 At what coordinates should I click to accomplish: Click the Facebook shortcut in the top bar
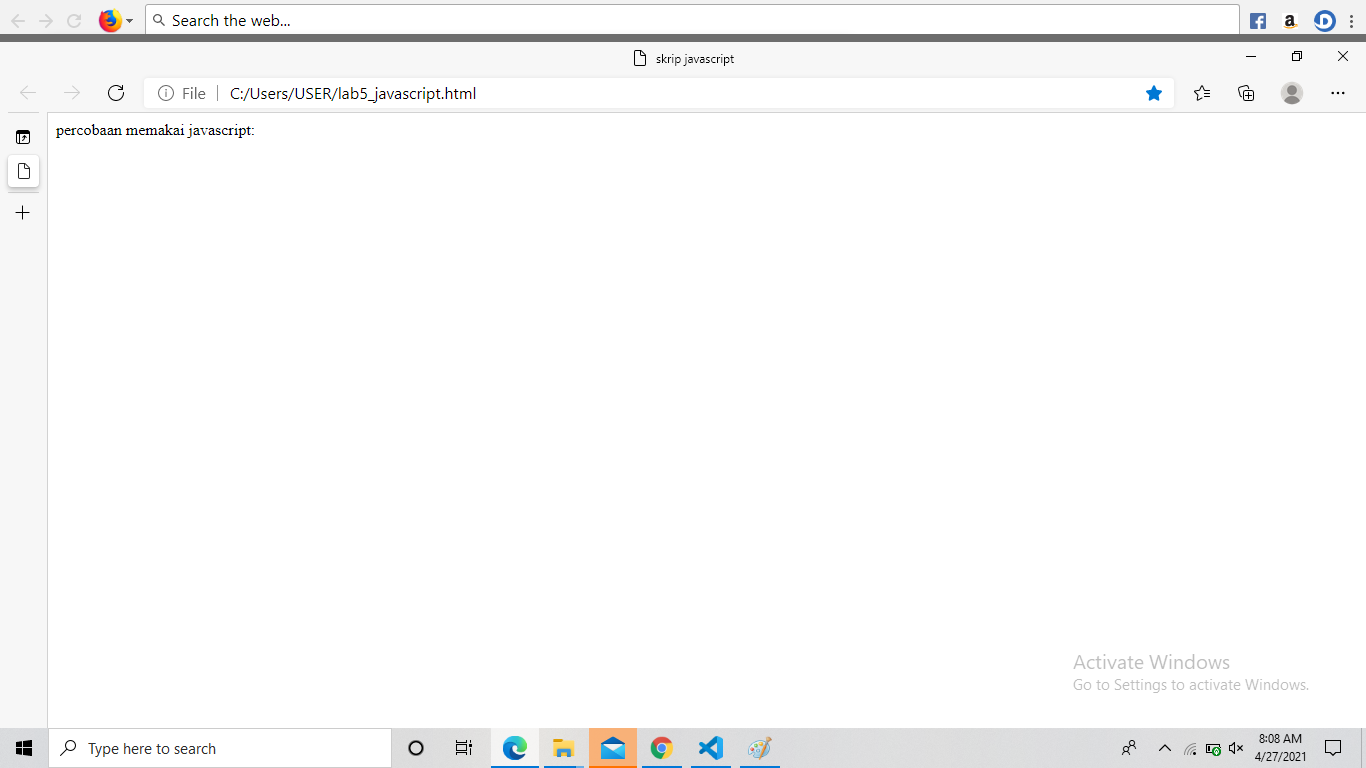(x=1256, y=20)
